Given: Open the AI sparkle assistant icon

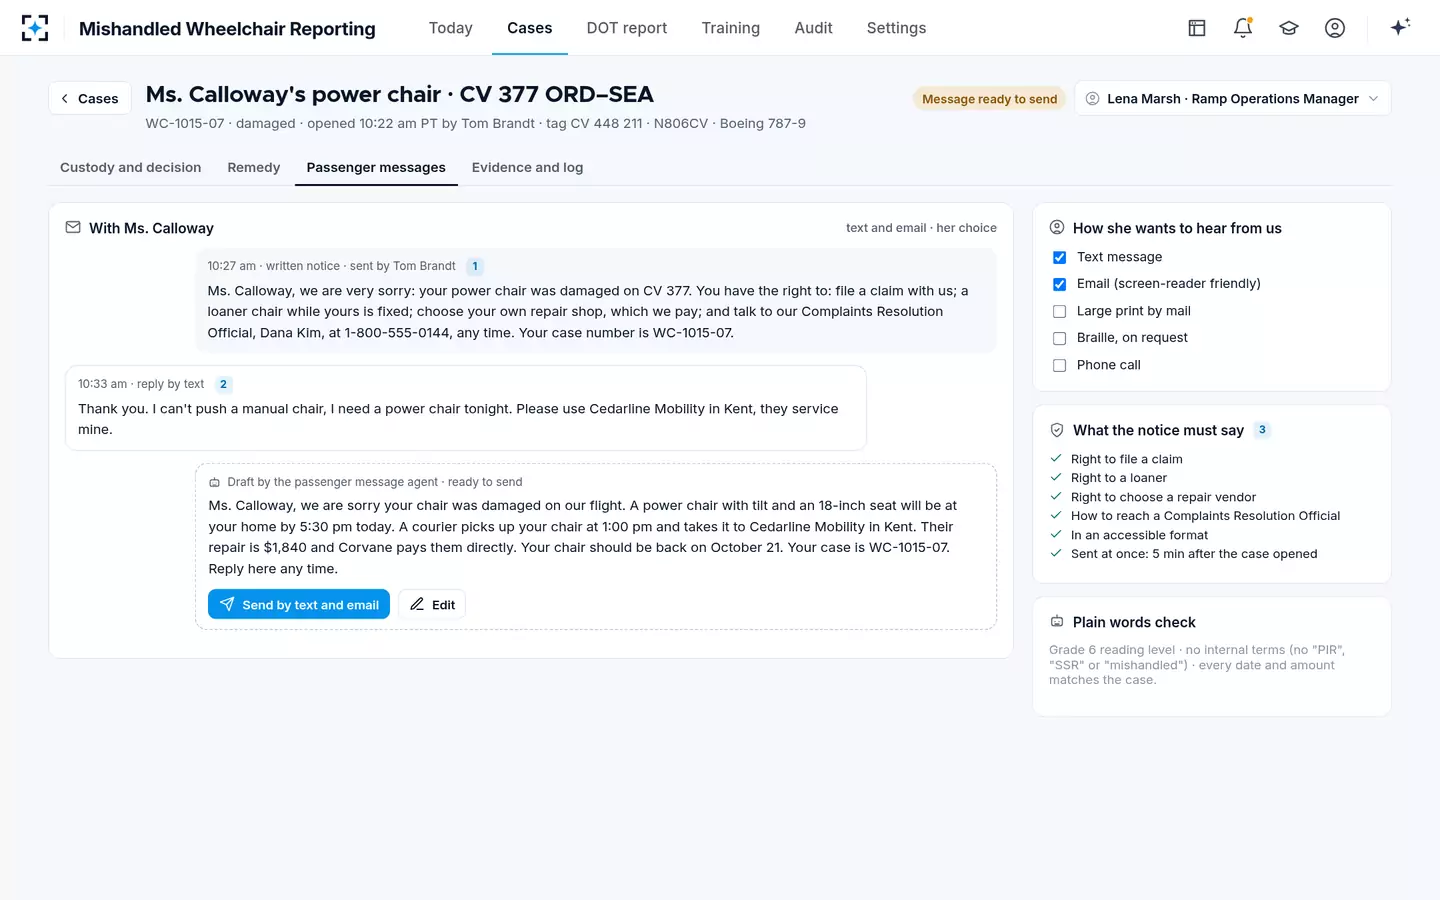Looking at the screenshot, I should [x=1400, y=27].
